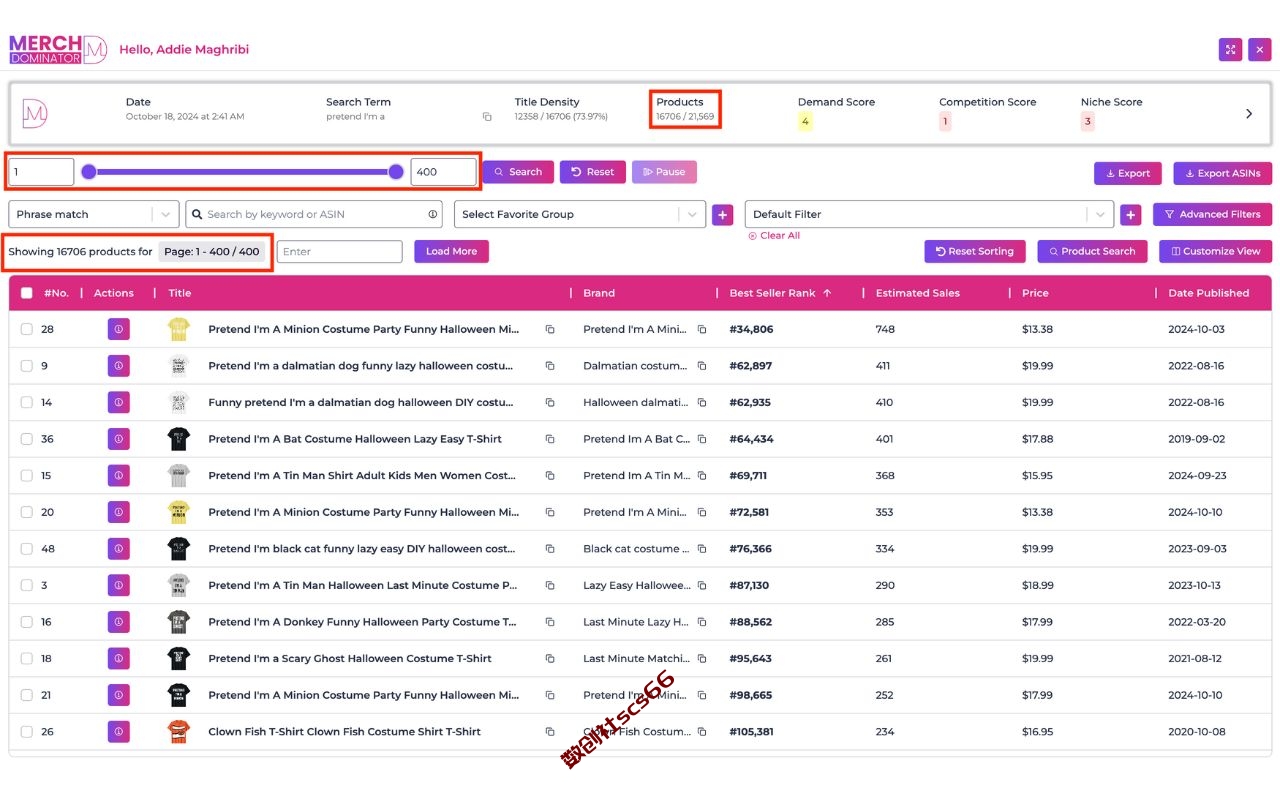Image resolution: width=1280 pixels, height=800 pixels.
Task: Check the box for row number 28
Action: click(x=27, y=329)
